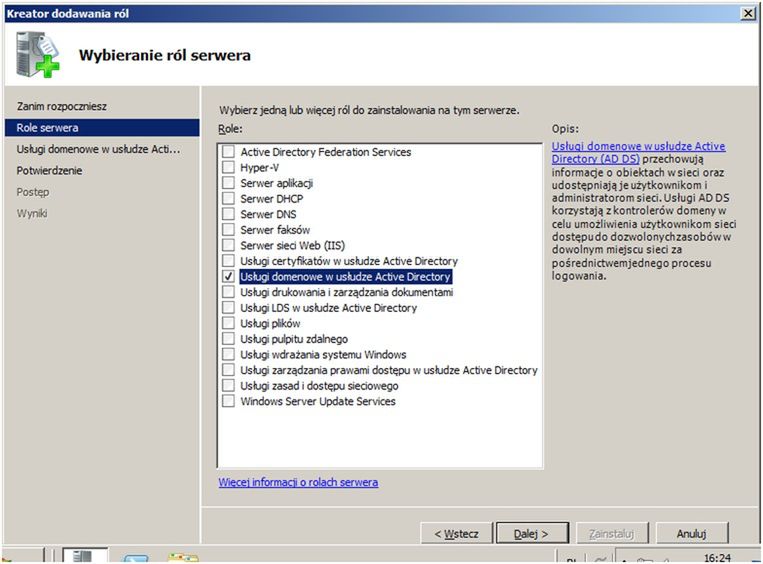763x564 pixels.
Task: Check Usługi pulpitu zdalnego role
Action: (228, 339)
